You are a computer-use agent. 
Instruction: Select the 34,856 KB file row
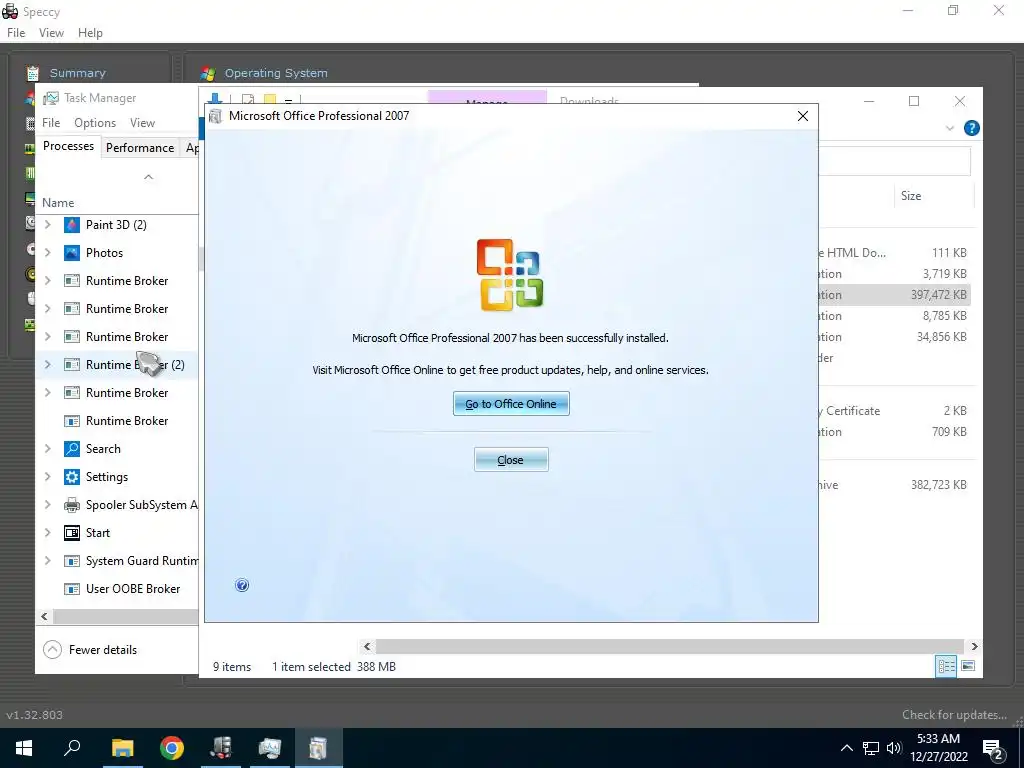coord(895,337)
